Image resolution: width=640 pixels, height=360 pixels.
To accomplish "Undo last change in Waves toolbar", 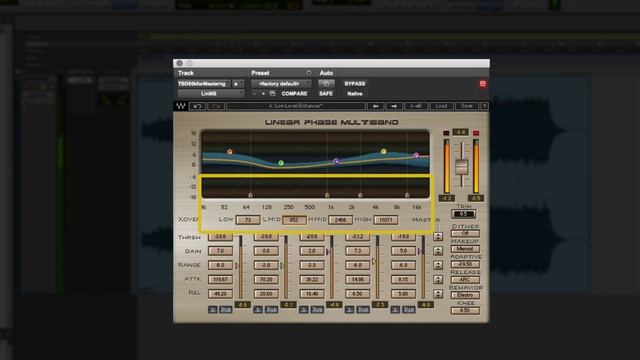I will point(198,106).
